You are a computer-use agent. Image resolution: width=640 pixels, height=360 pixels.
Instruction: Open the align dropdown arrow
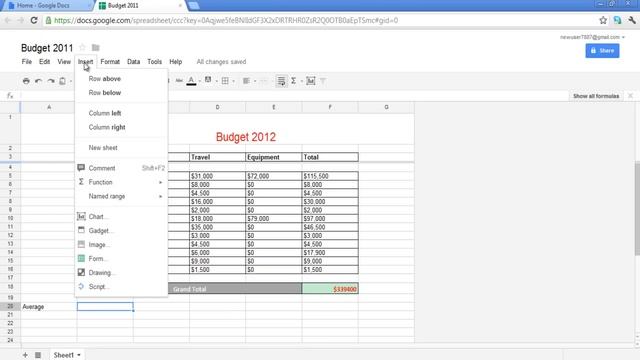pyautogui.click(x=255, y=81)
